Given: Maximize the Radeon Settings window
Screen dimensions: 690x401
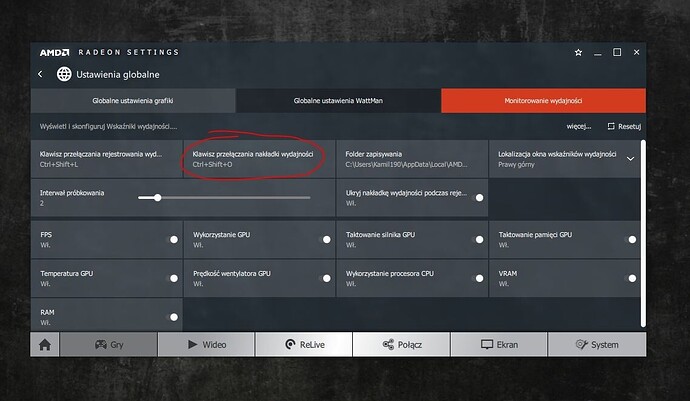Looking at the screenshot, I should point(617,52).
